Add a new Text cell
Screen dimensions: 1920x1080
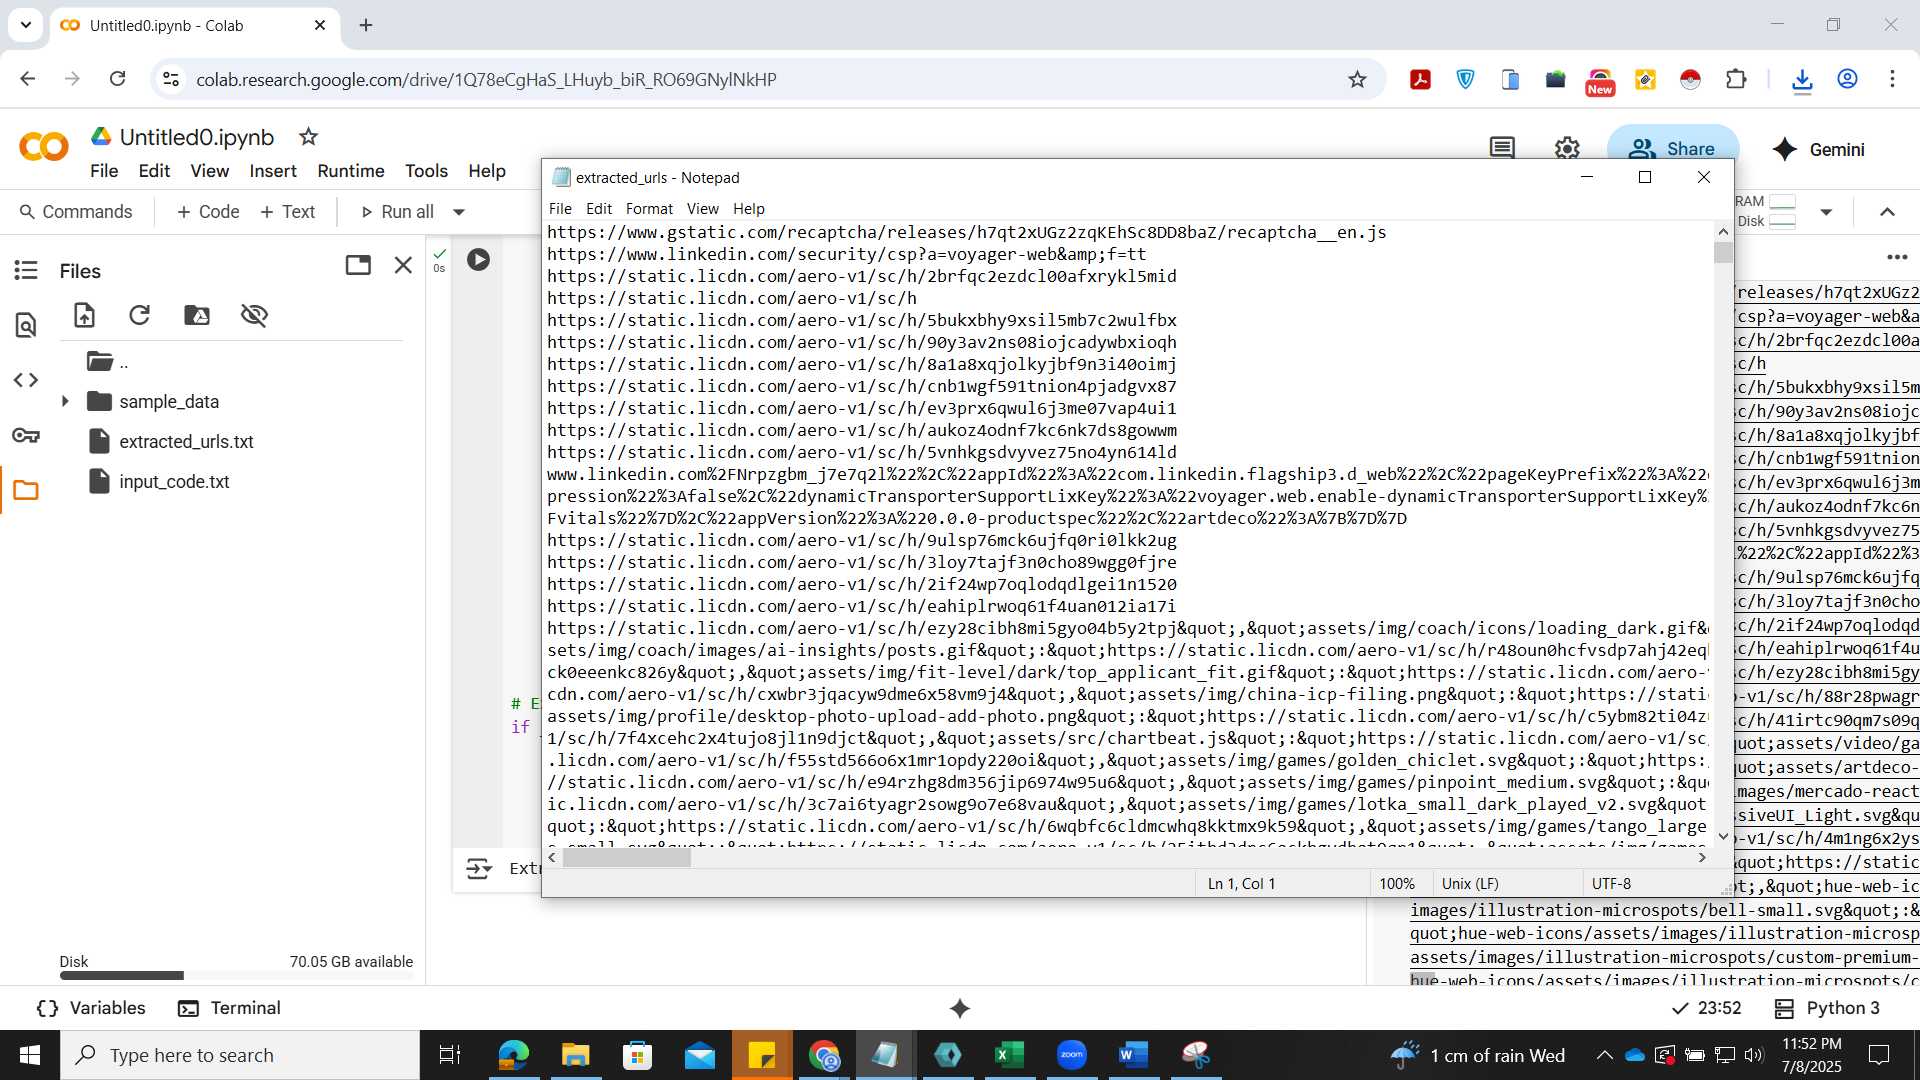[x=288, y=212]
